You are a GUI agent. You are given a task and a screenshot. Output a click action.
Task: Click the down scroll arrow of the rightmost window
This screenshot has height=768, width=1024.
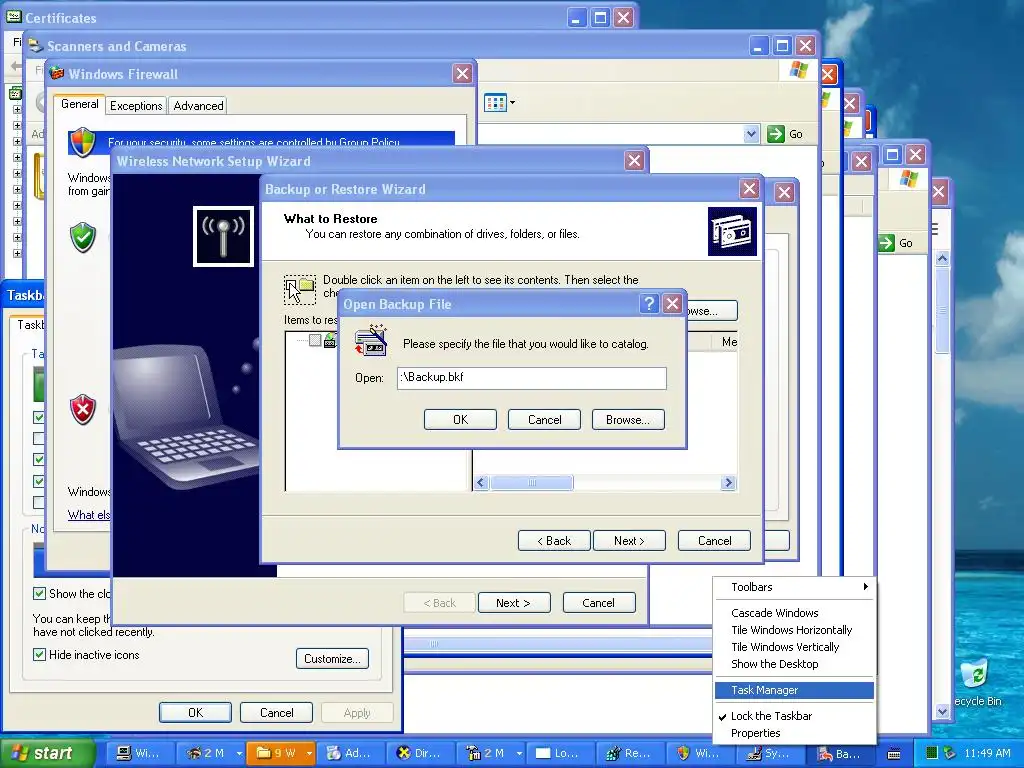tap(942, 711)
